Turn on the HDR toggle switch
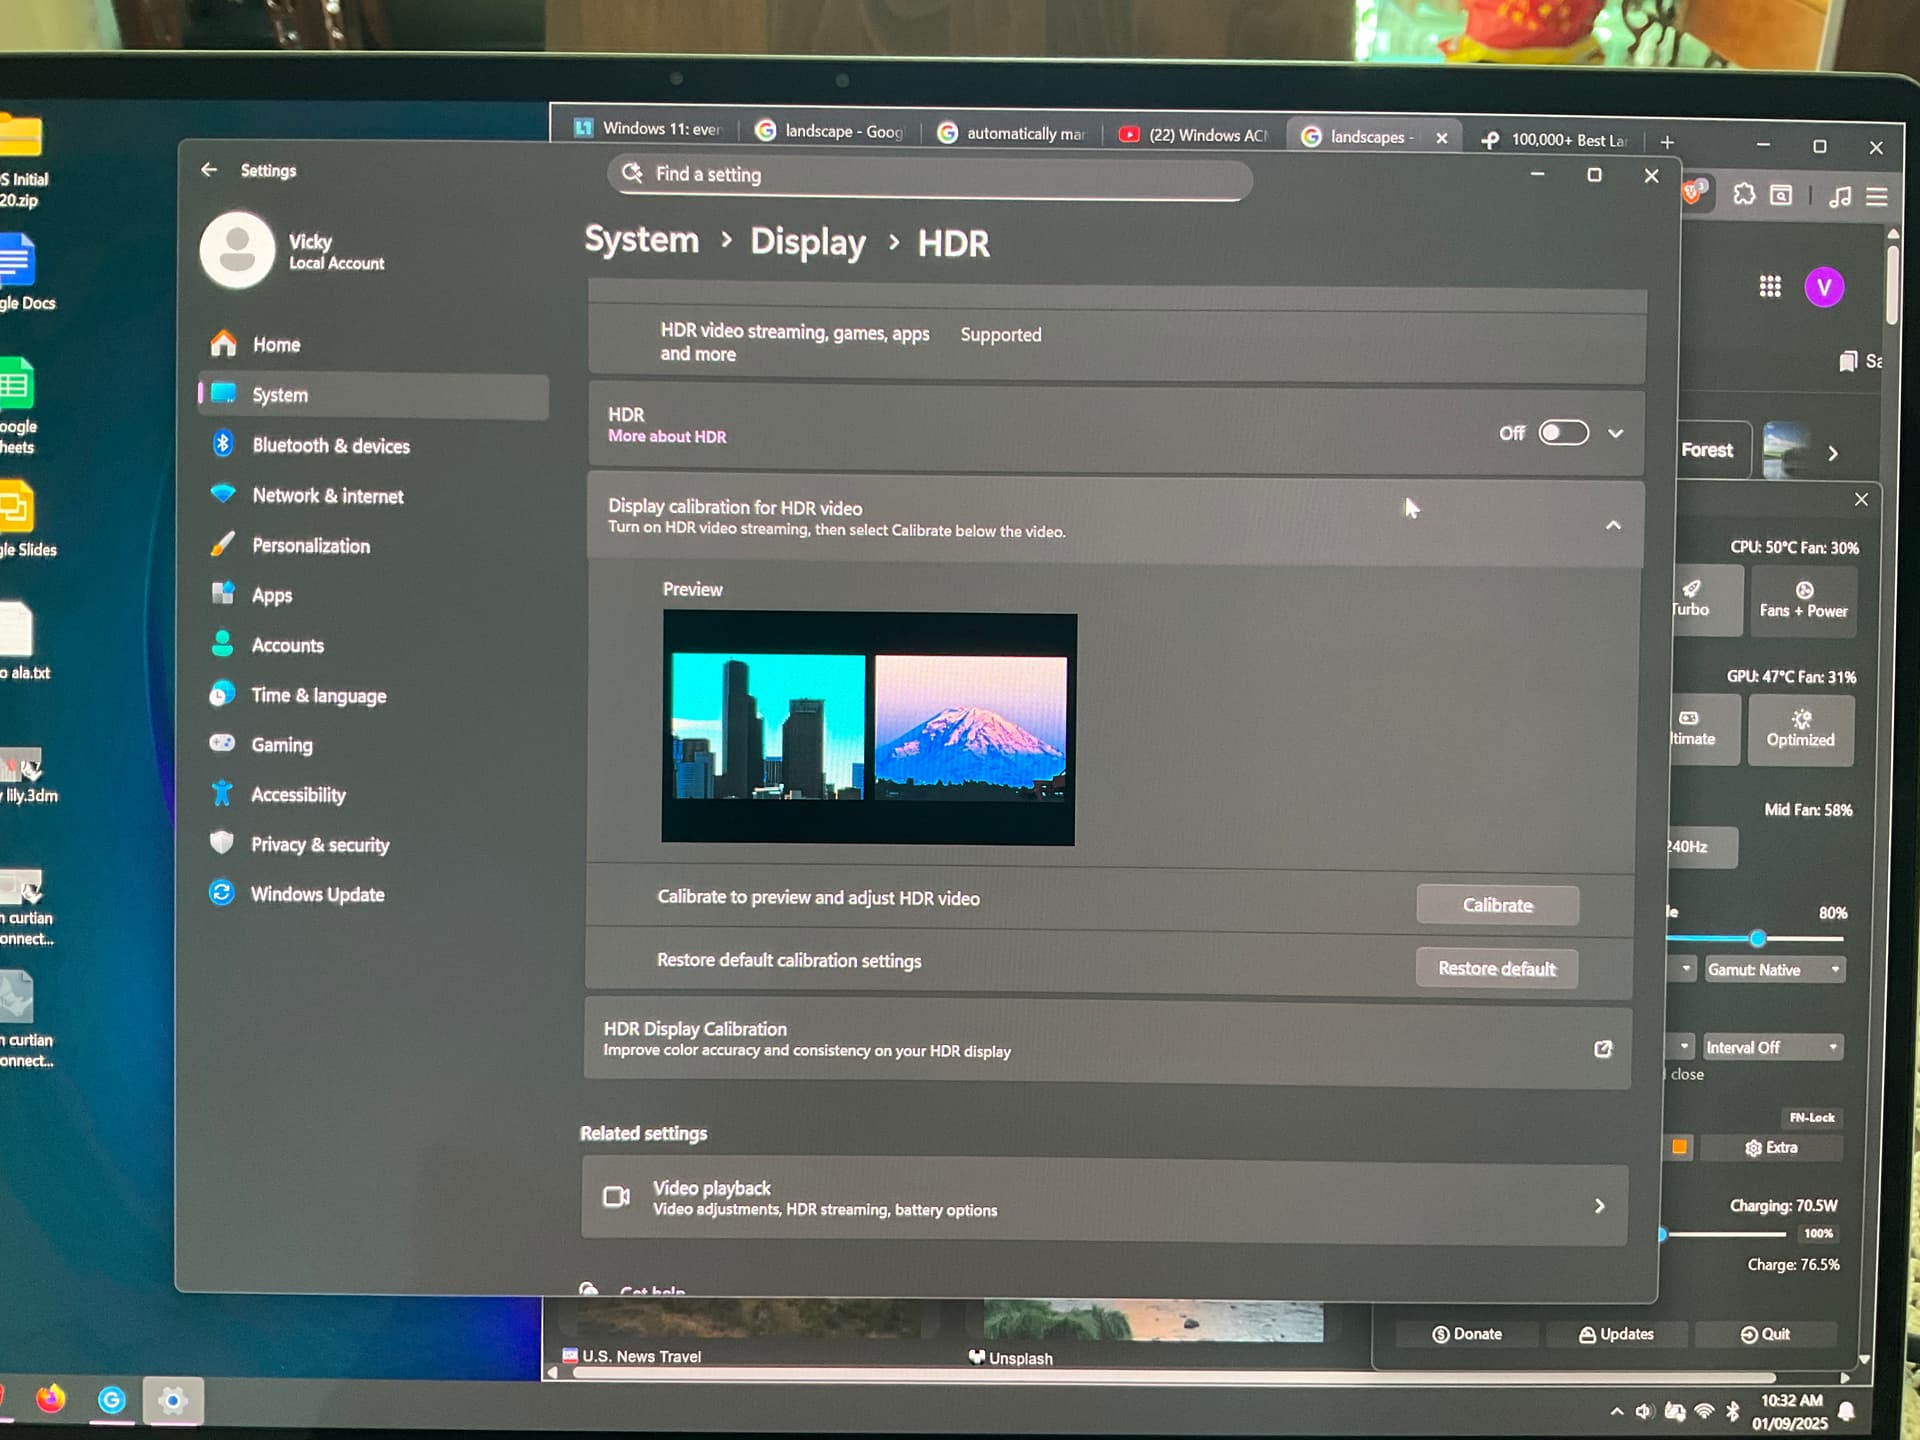This screenshot has height=1440, width=1920. [1563, 433]
